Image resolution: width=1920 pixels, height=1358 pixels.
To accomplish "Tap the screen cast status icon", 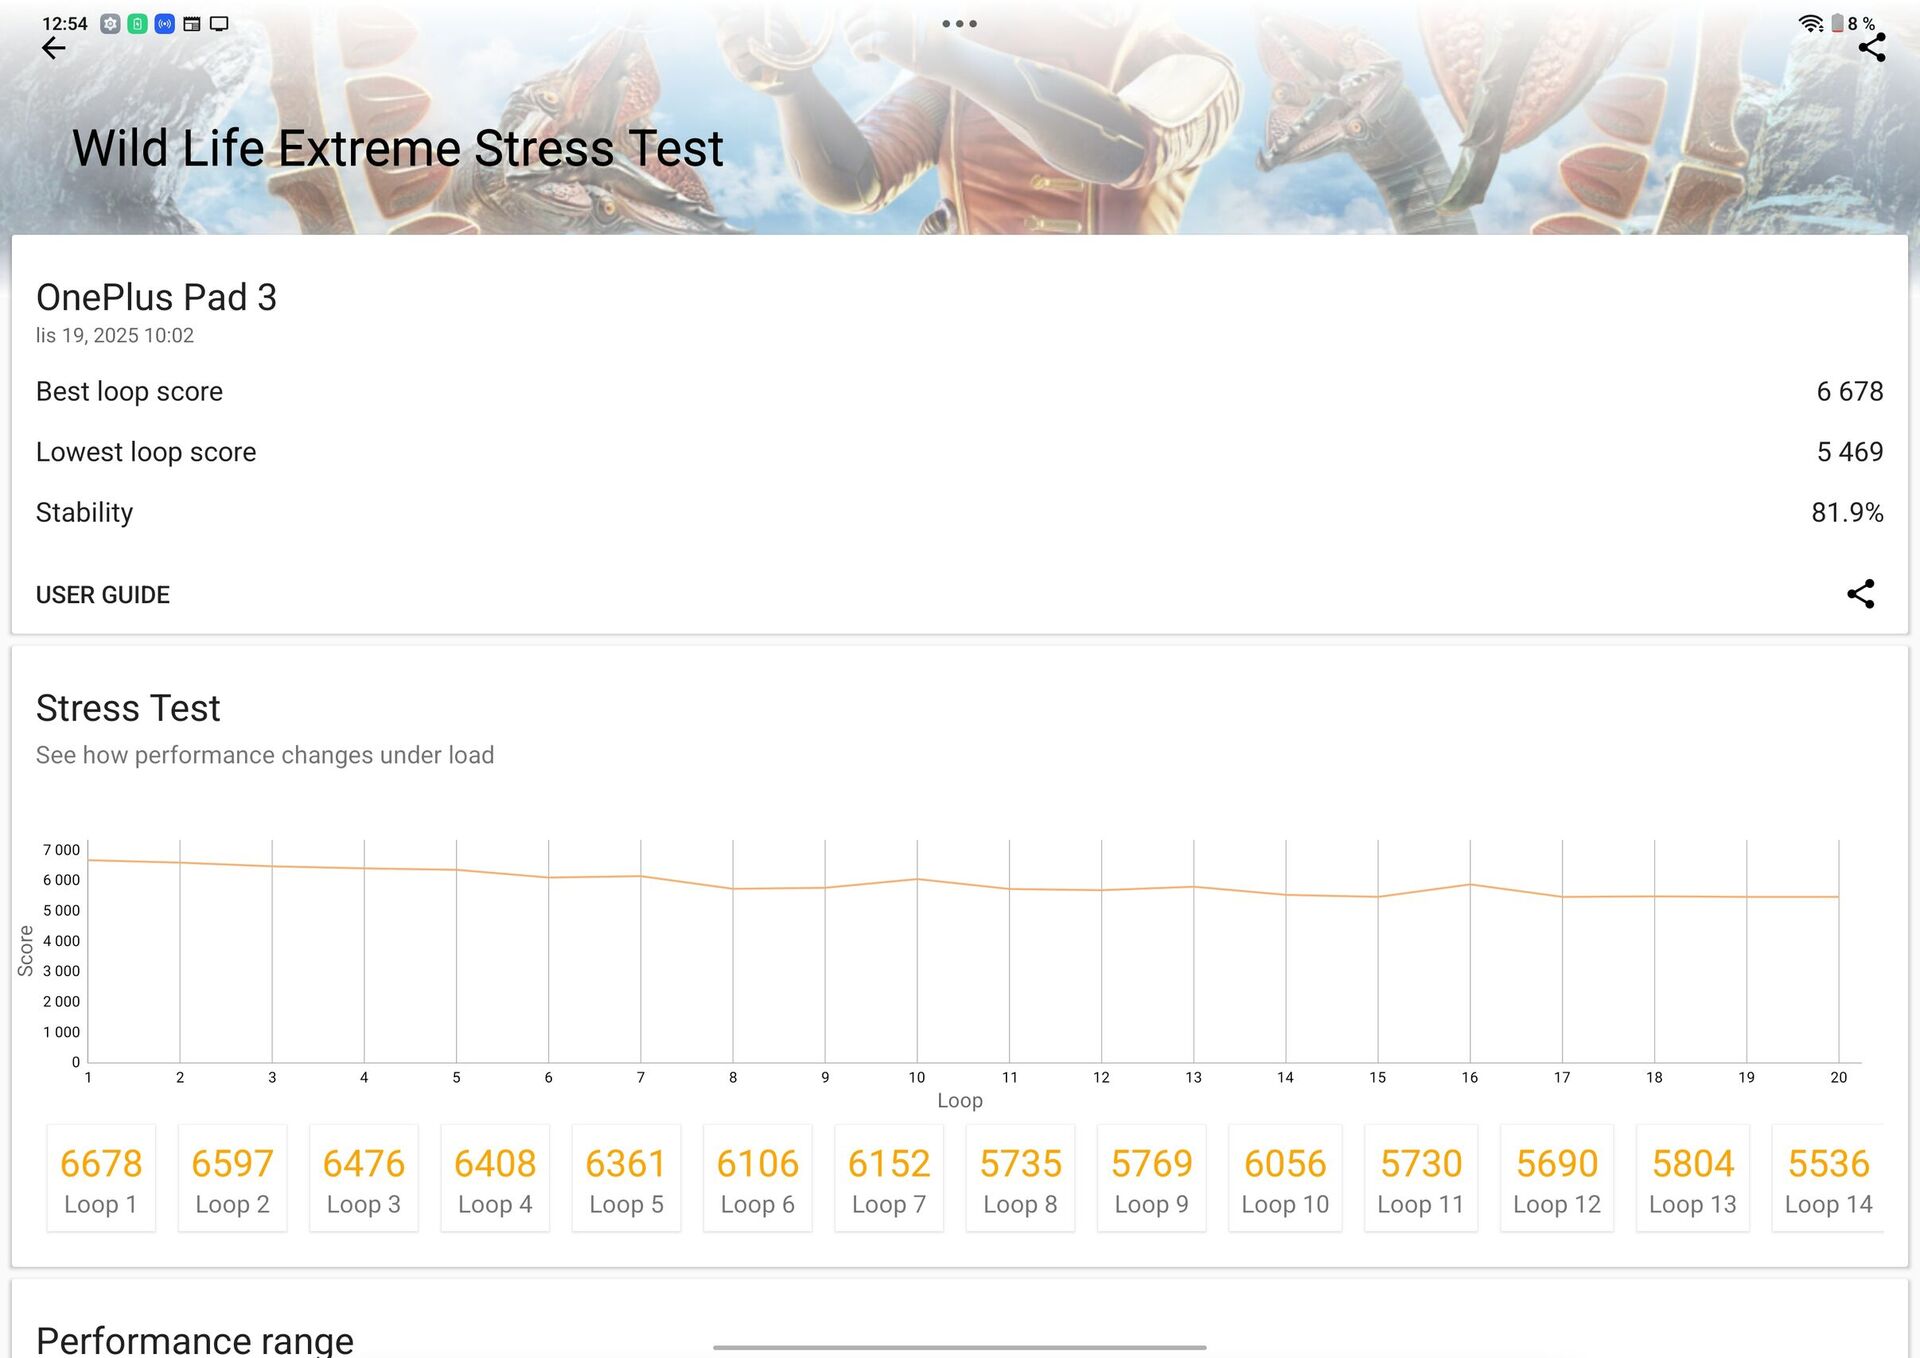I will (219, 23).
